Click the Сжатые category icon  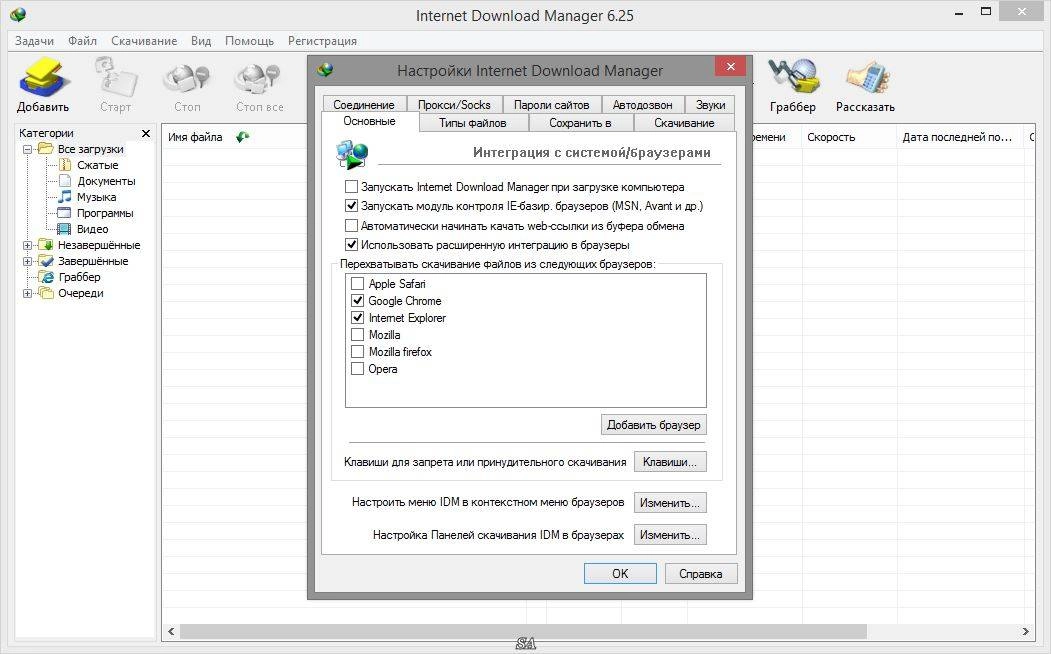(65, 165)
